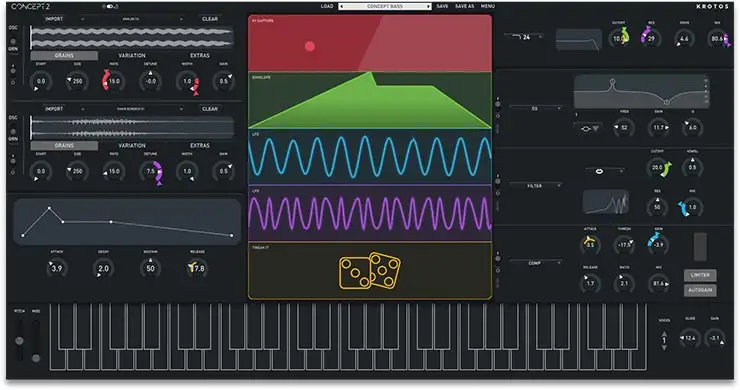
Task: Switch to first oscillator's VARIATION tab
Action: [132, 56]
